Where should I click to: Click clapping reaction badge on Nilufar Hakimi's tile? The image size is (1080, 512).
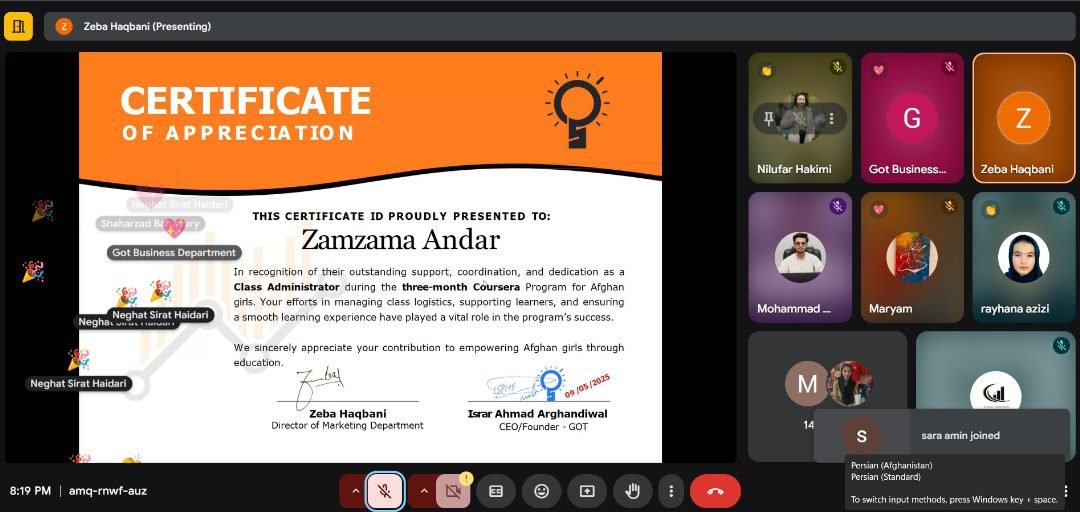tap(766, 70)
